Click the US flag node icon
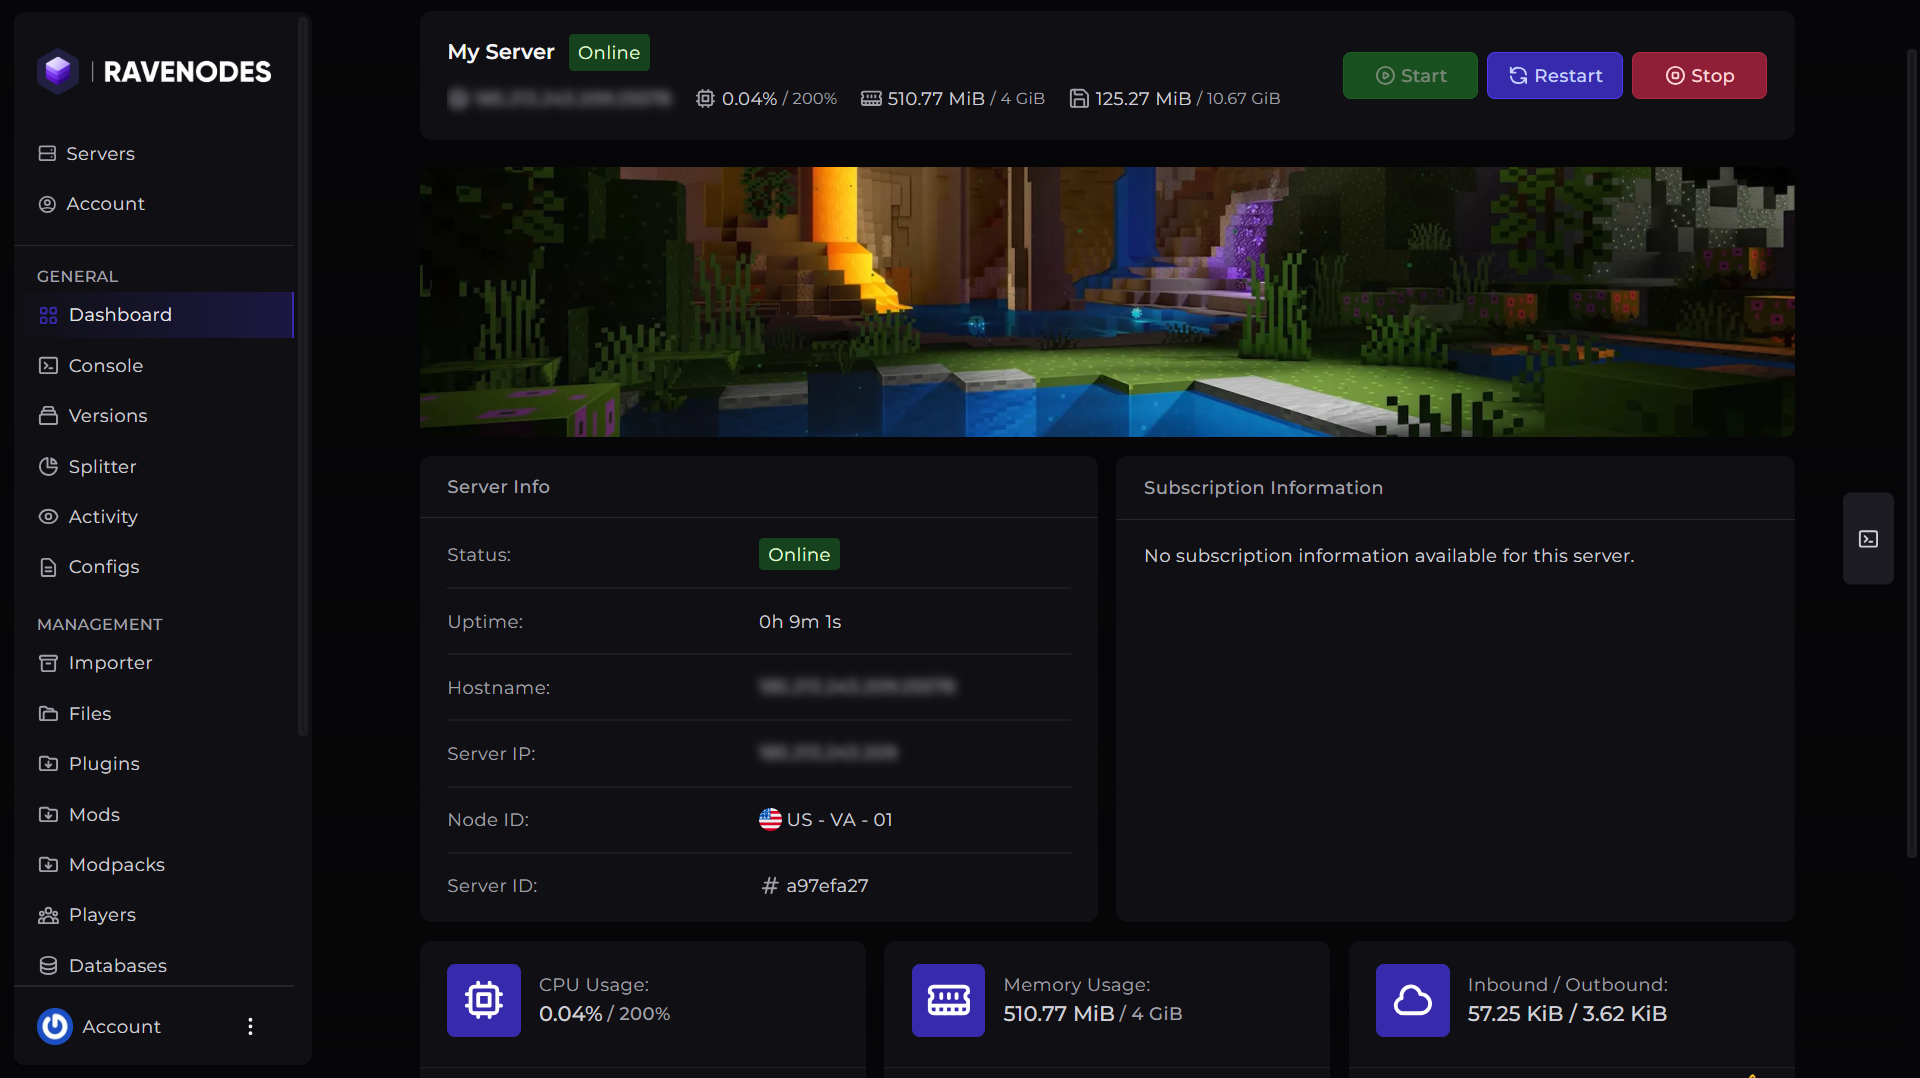This screenshot has height=1078, width=1920. pyautogui.click(x=770, y=819)
